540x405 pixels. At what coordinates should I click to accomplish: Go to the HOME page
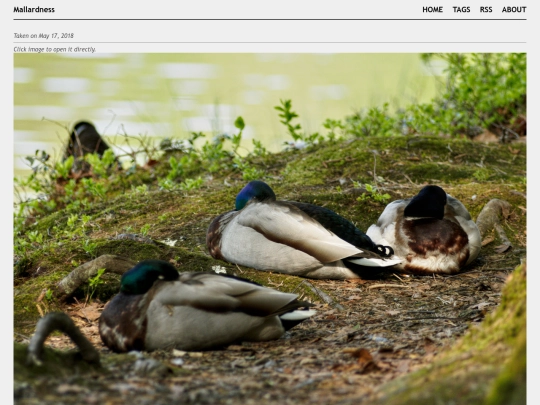click(433, 10)
